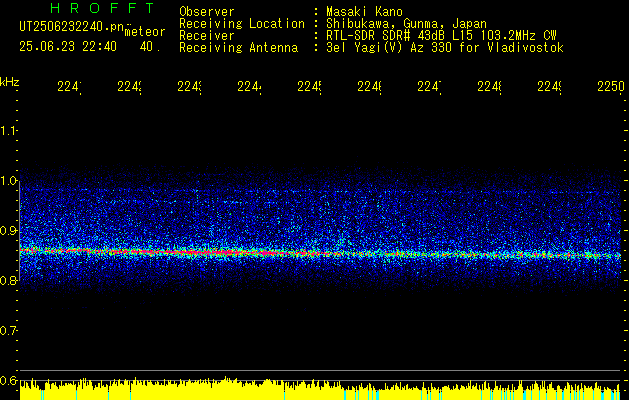Click the 2245 time axis label

tap(310, 86)
